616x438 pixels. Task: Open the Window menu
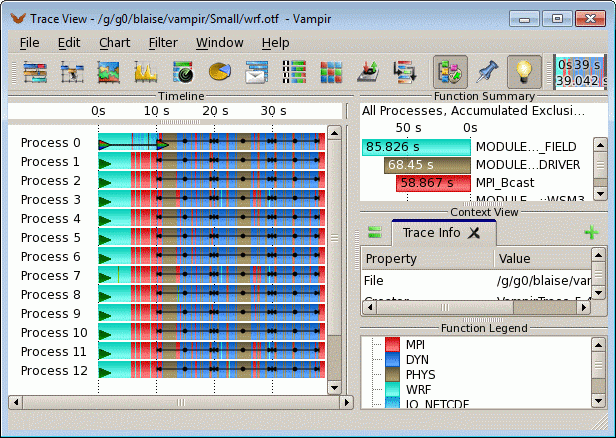(x=220, y=42)
